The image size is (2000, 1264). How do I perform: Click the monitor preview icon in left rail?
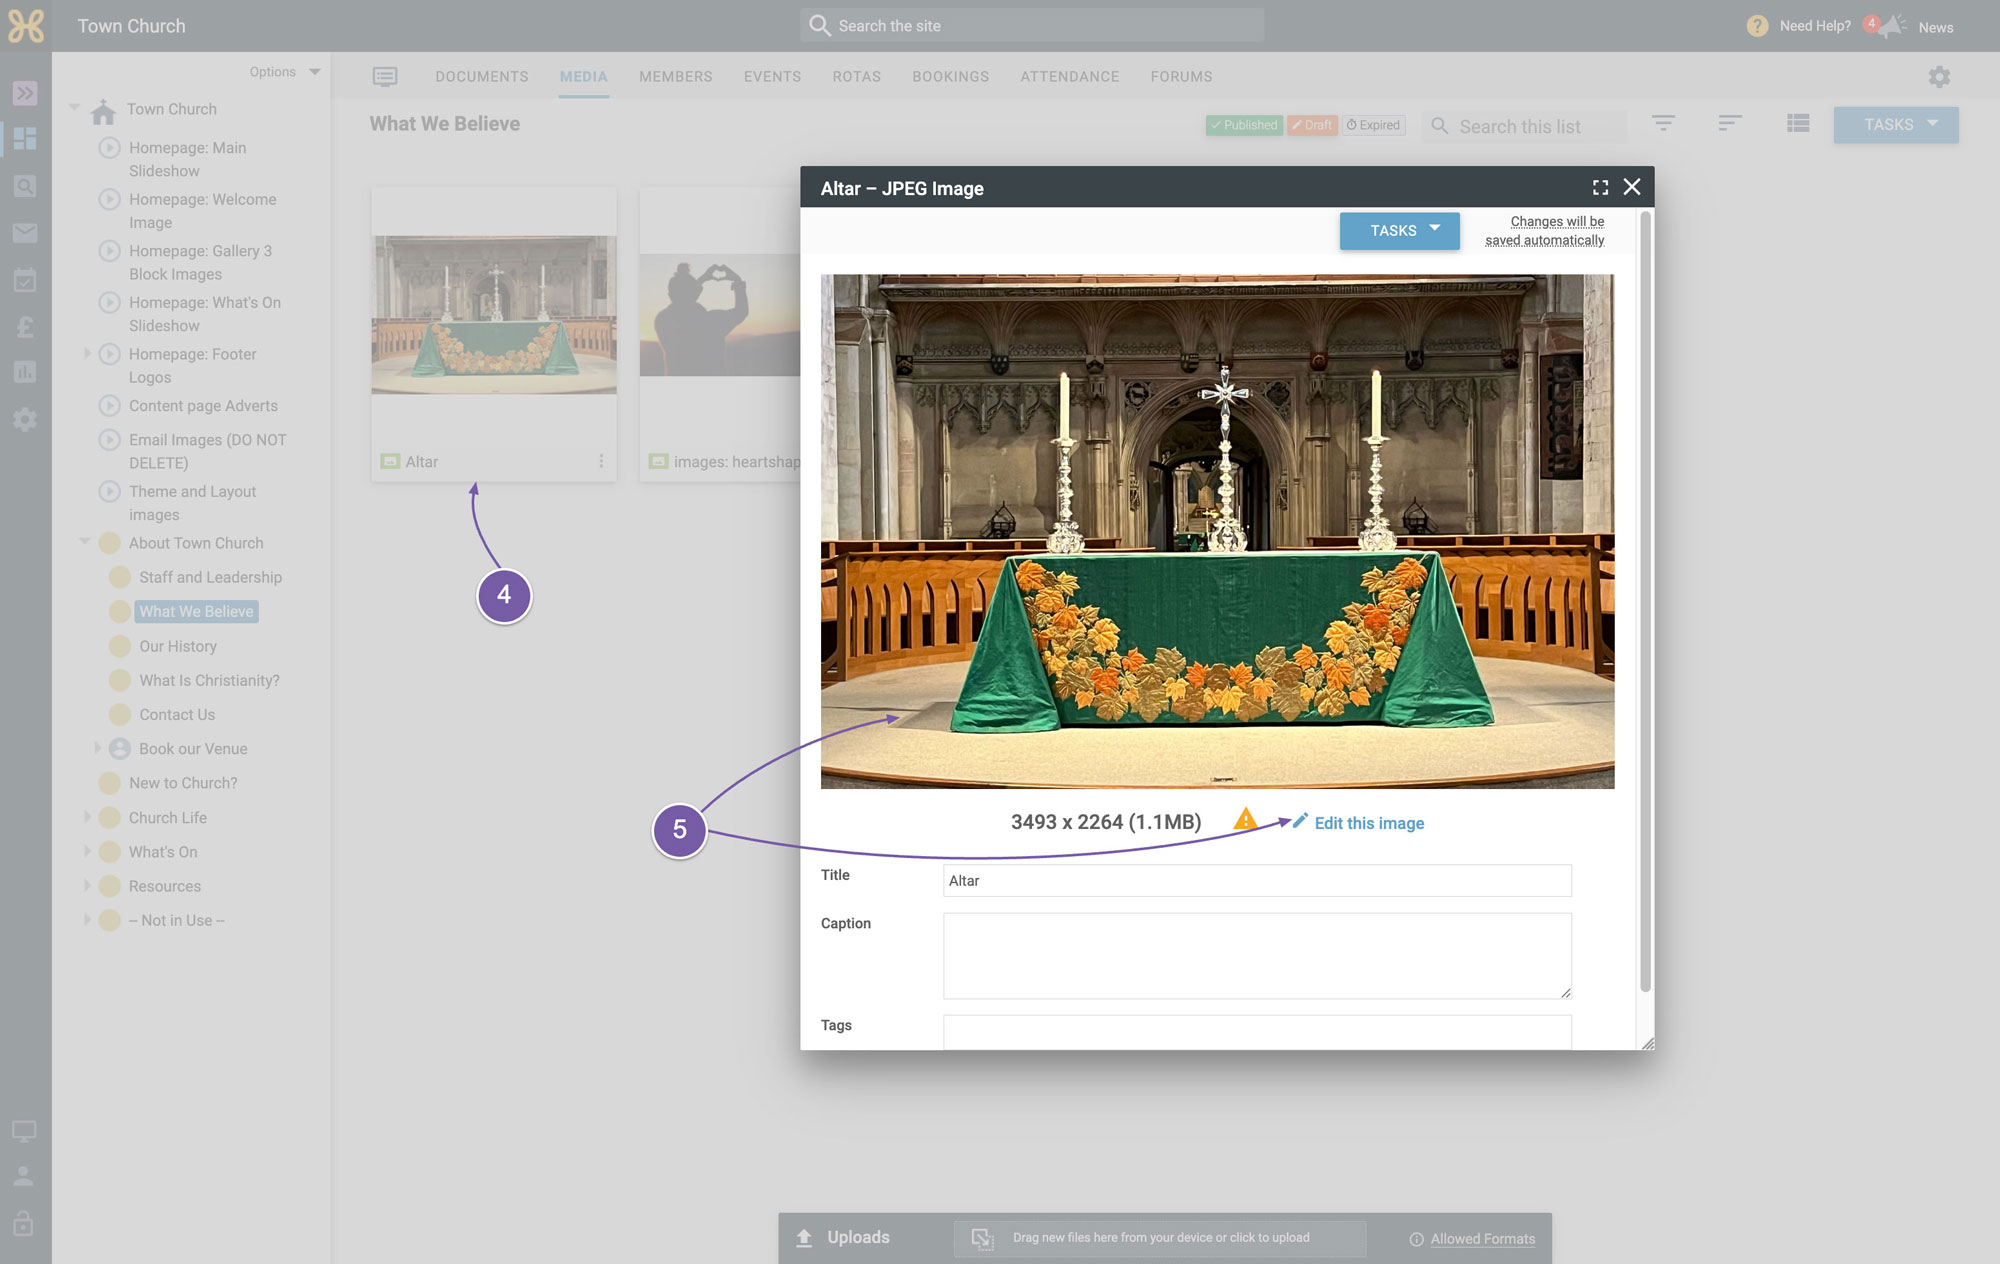24,1131
